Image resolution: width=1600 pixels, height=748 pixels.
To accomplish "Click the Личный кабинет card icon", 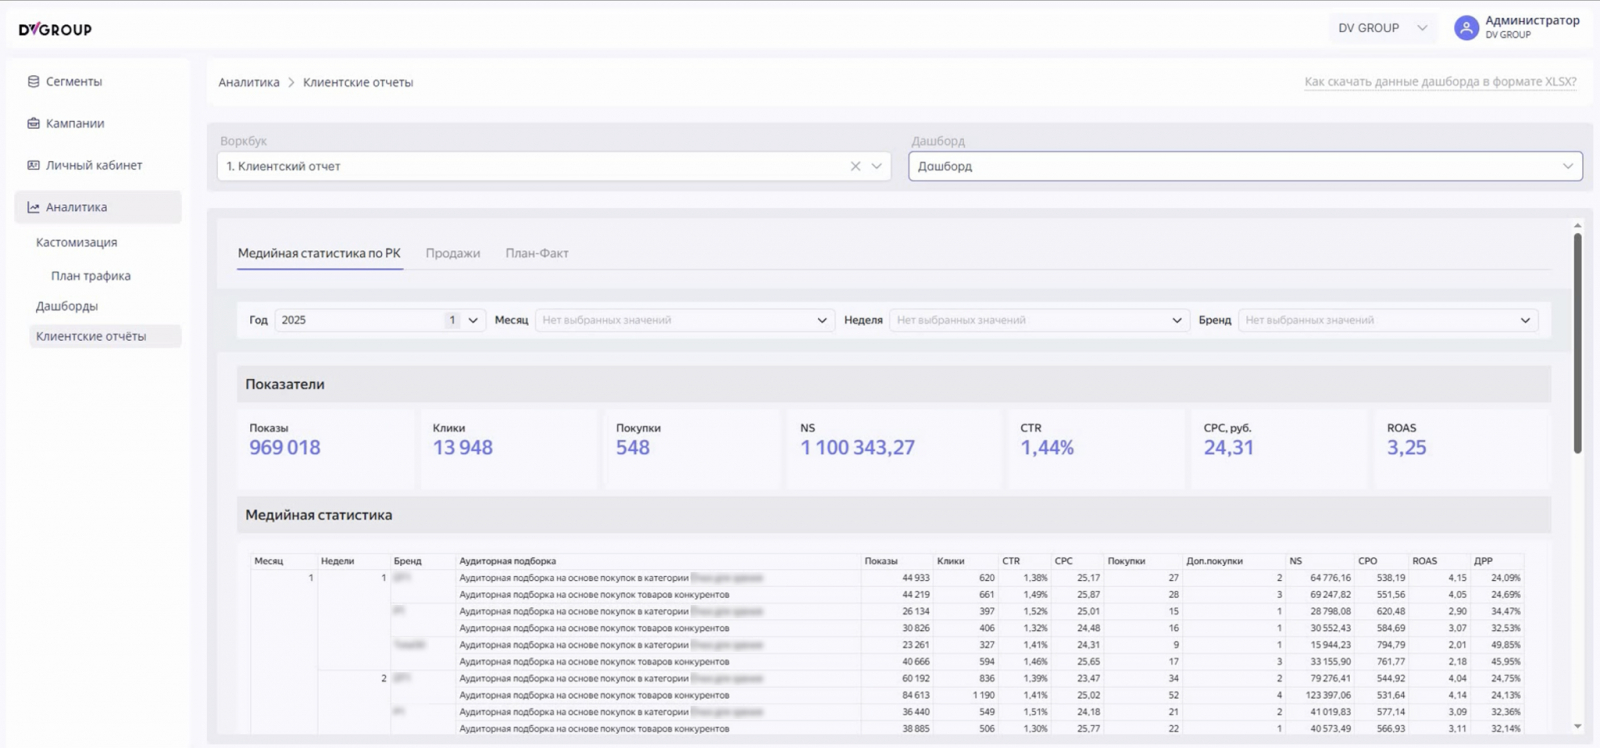I will tap(33, 165).
